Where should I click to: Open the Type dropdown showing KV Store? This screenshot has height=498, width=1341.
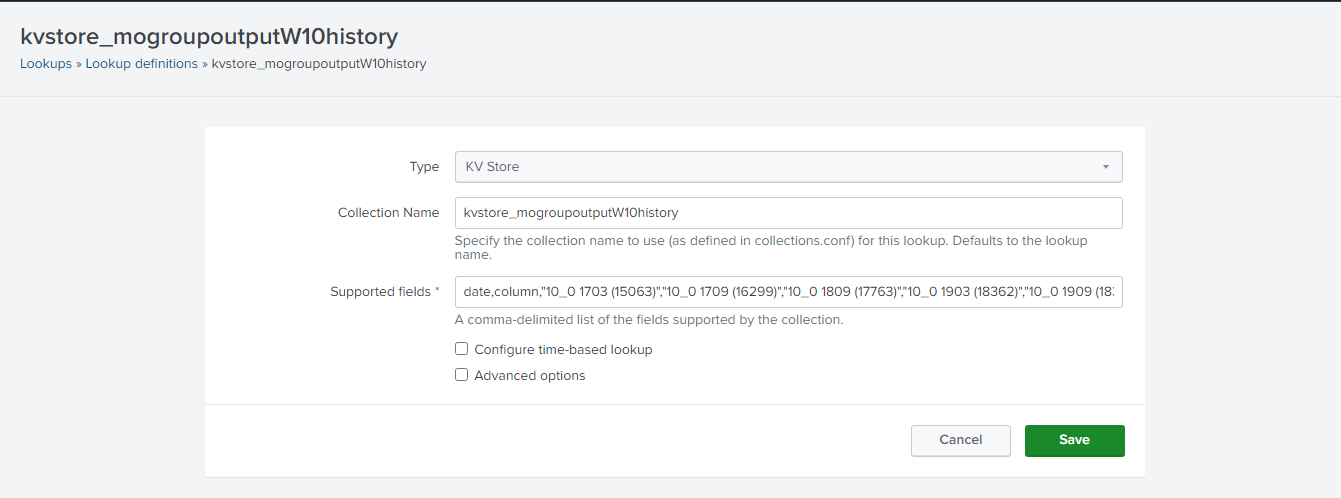[788, 166]
